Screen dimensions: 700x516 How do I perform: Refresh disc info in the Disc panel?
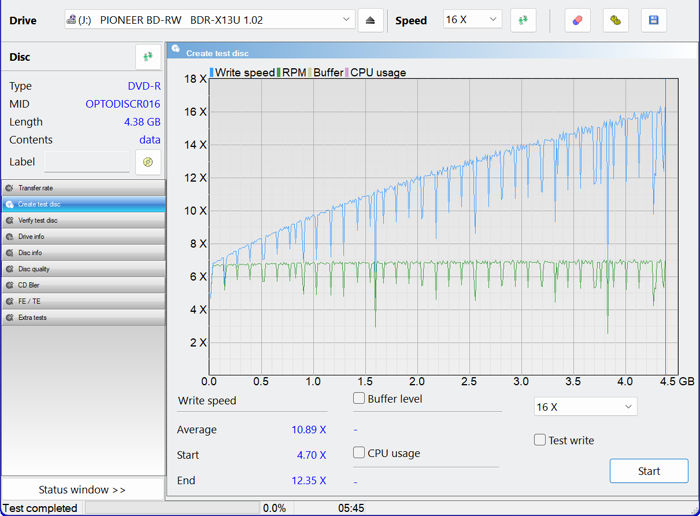point(148,57)
